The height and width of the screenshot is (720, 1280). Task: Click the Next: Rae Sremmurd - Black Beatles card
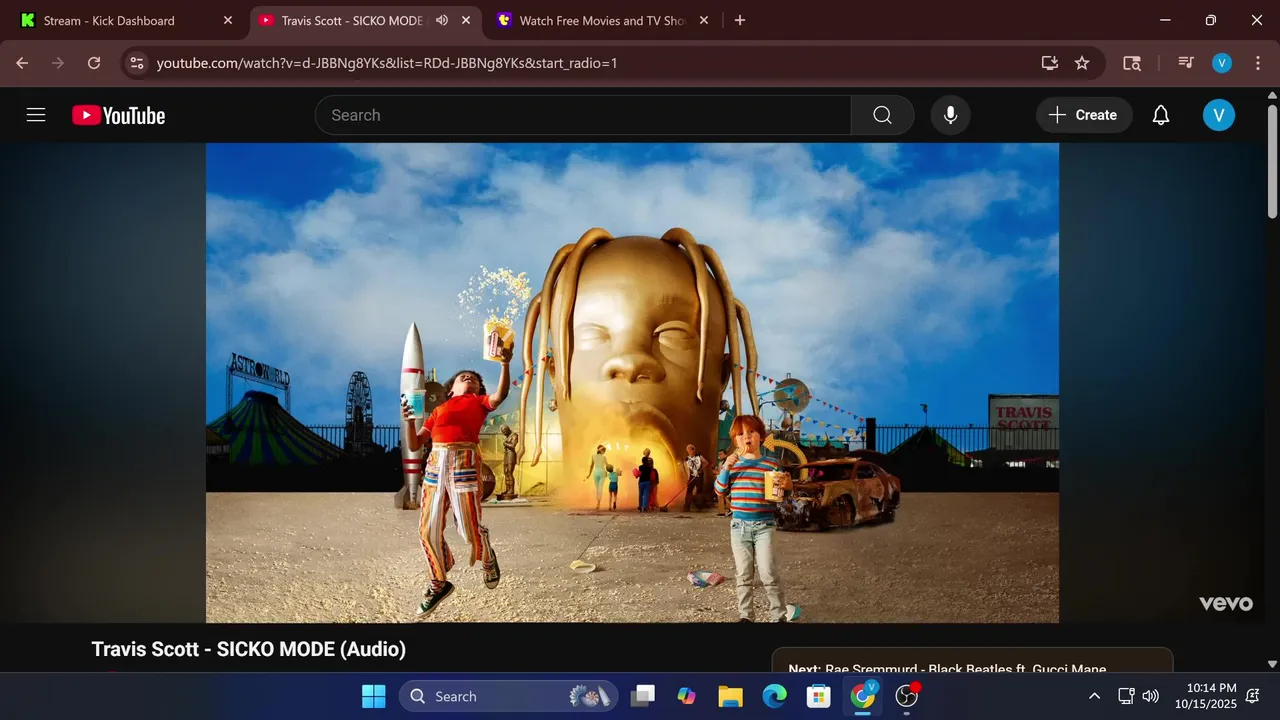point(972,662)
